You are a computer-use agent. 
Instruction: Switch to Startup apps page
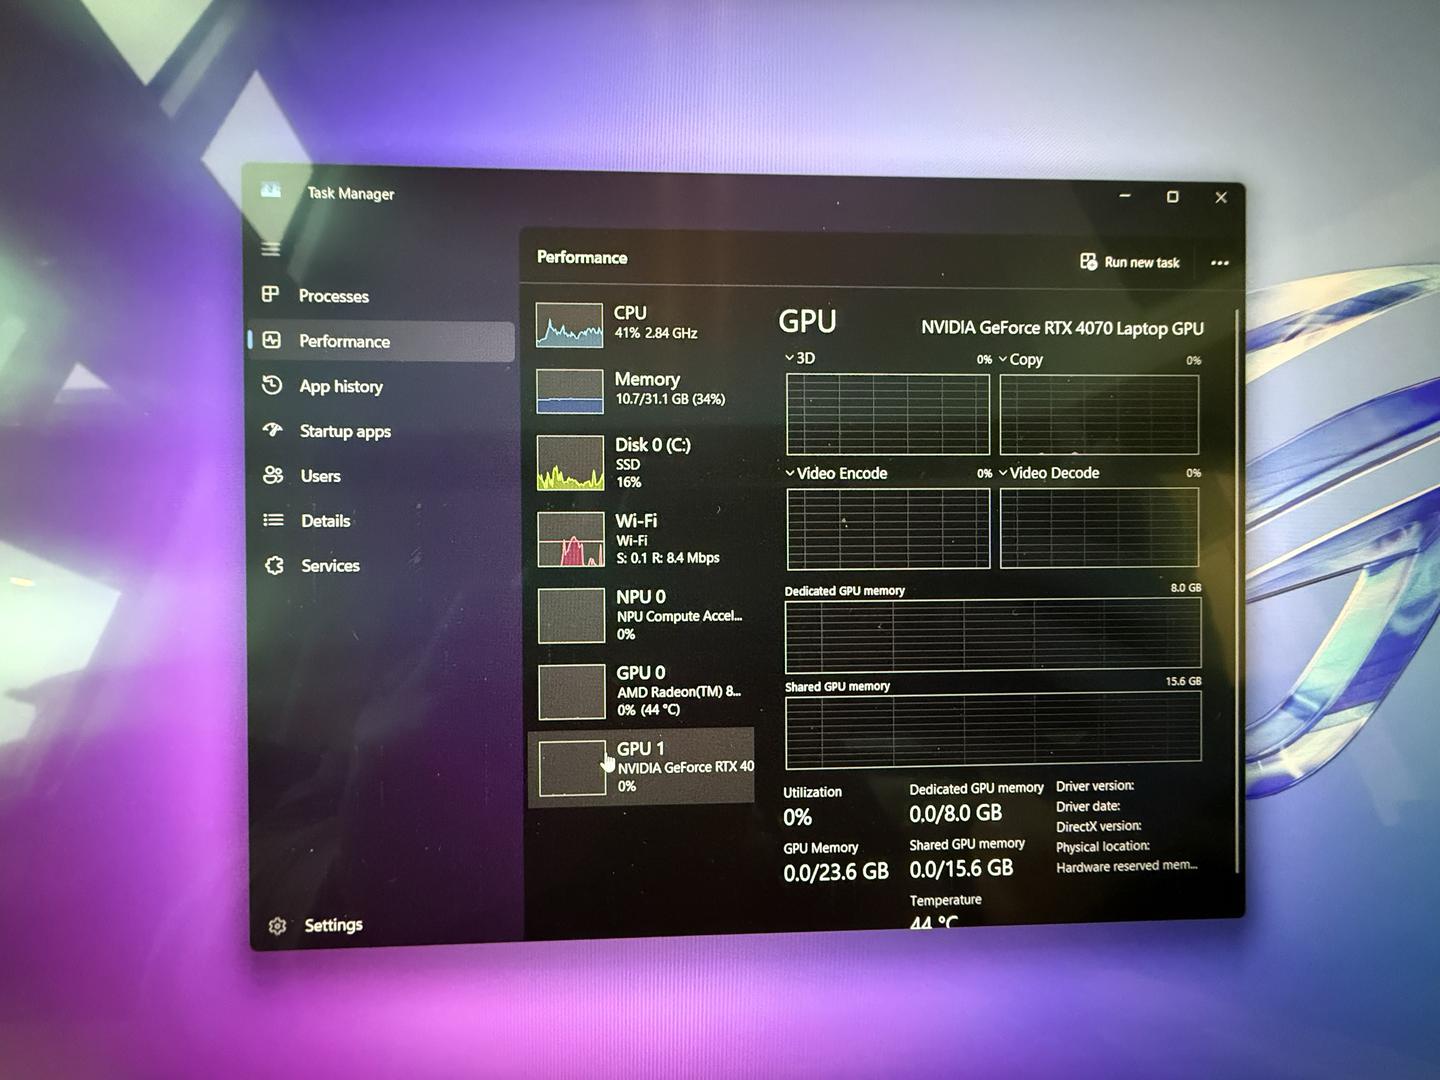tap(381, 431)
